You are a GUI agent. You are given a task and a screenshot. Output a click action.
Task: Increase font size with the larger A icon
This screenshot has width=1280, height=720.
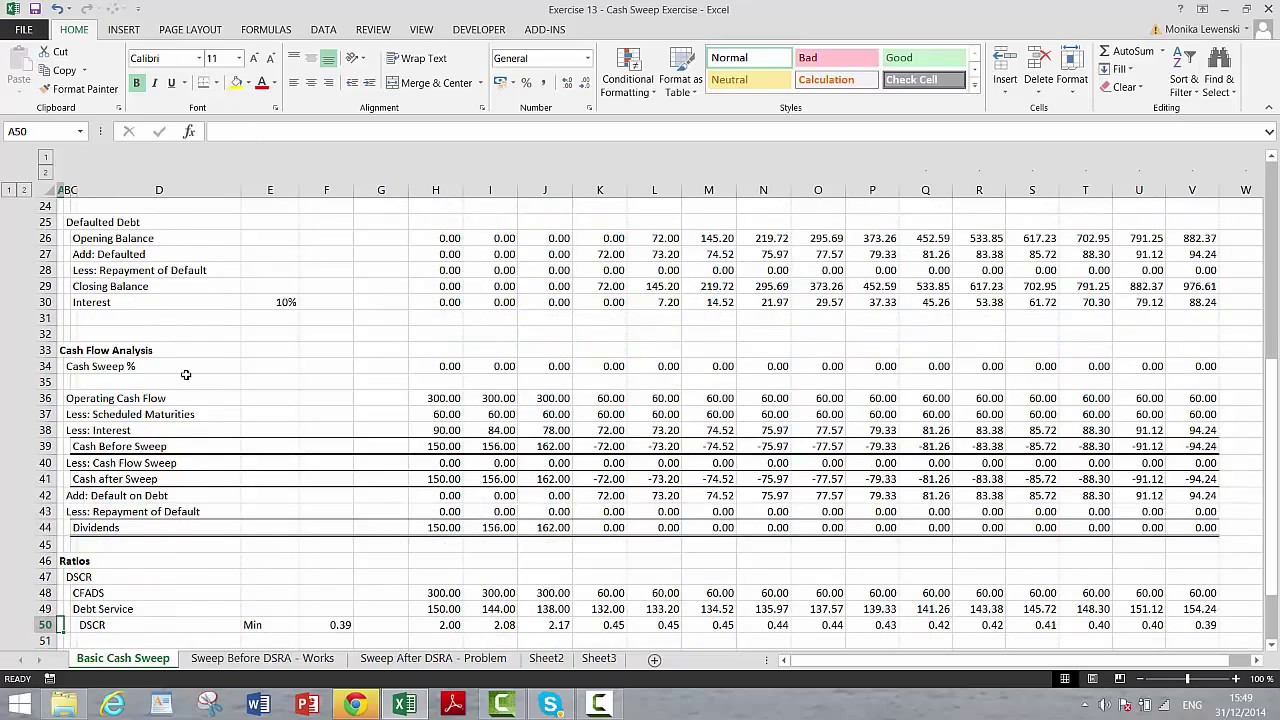[254, 59]
